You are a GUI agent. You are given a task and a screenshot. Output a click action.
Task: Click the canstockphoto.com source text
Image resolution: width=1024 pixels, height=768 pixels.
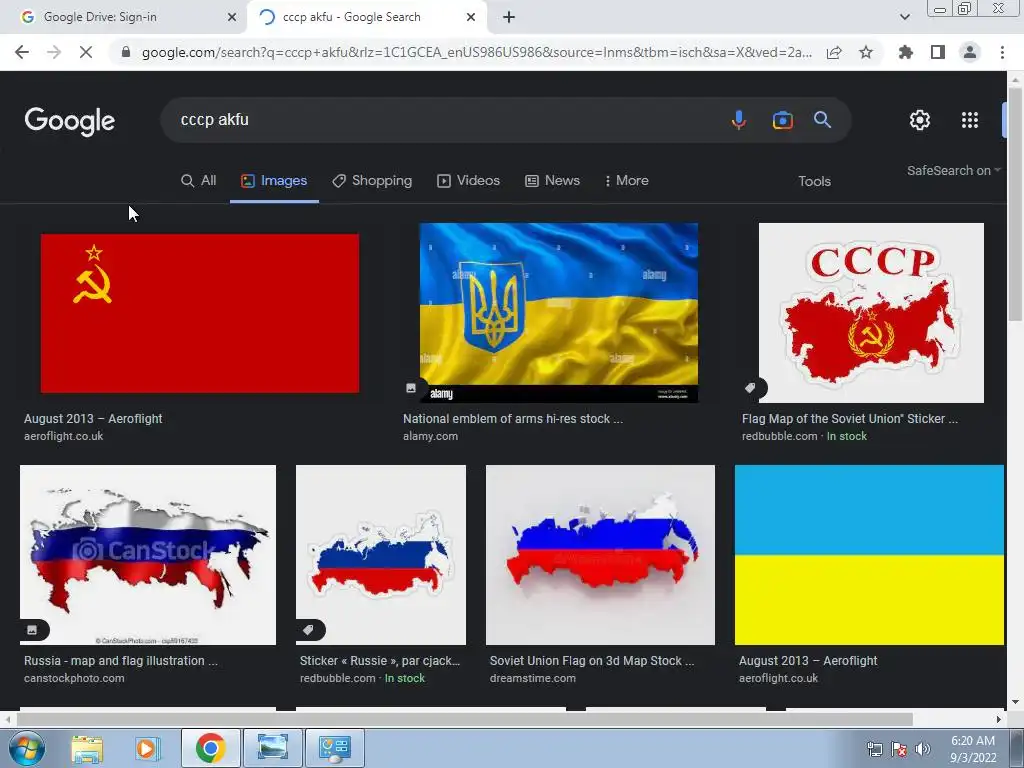(x=74, y=679)
